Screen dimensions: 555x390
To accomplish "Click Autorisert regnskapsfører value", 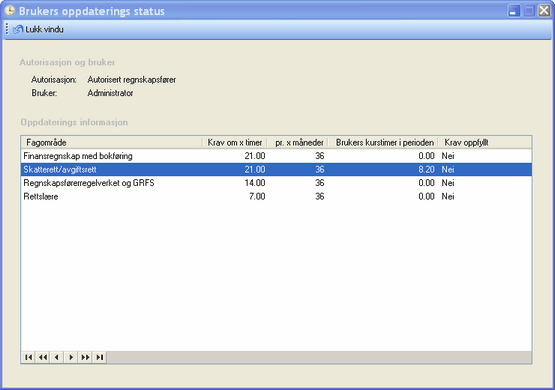I will point(132,80).
